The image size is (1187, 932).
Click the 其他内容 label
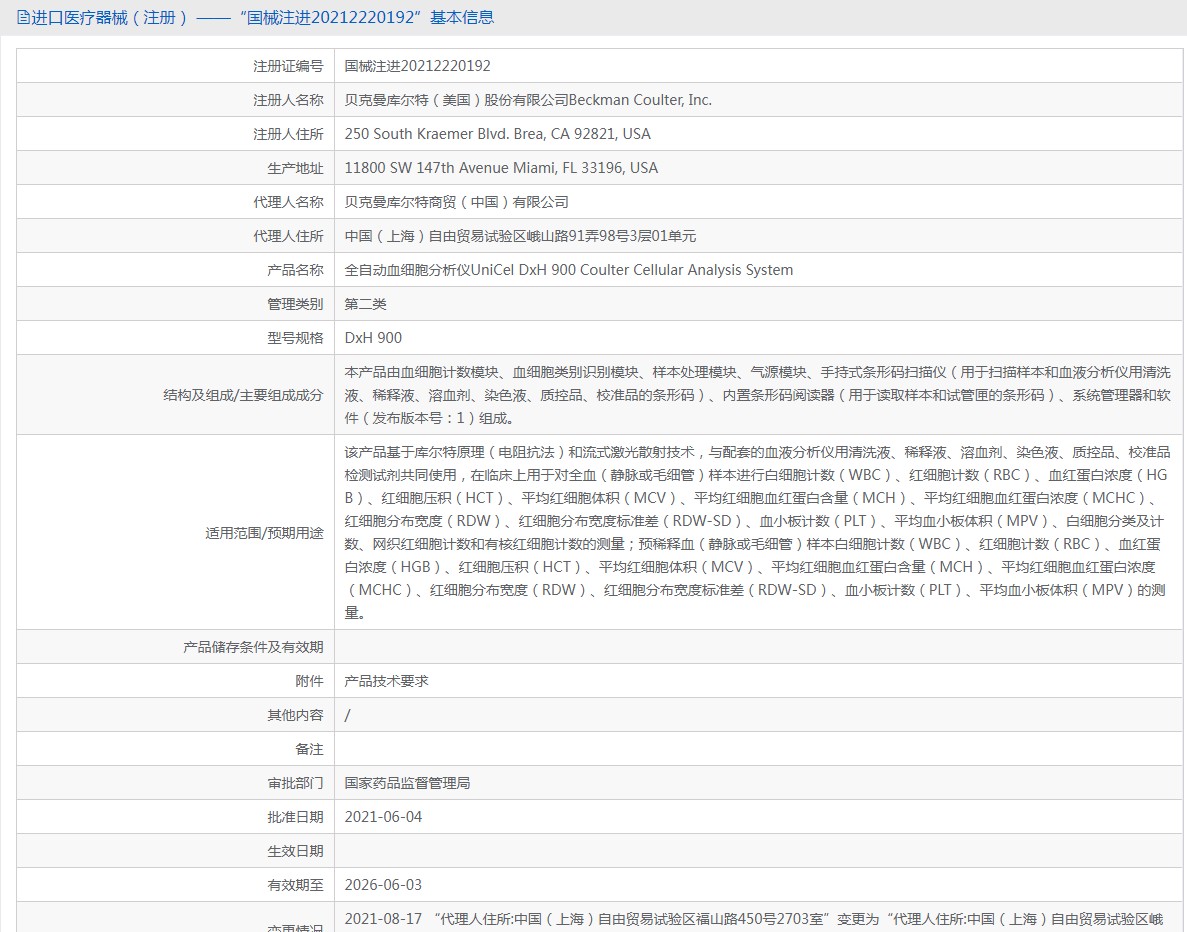[x=295, y=715]
